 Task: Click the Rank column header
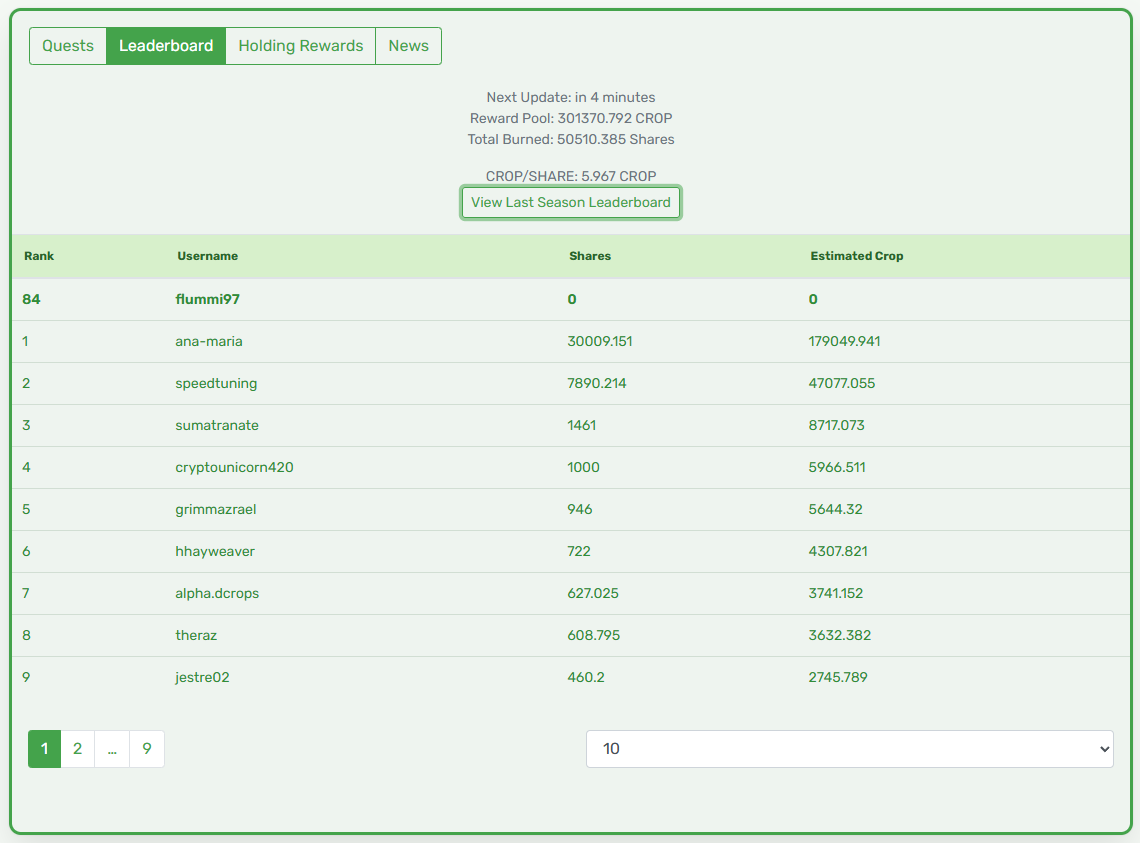point(39,256)
